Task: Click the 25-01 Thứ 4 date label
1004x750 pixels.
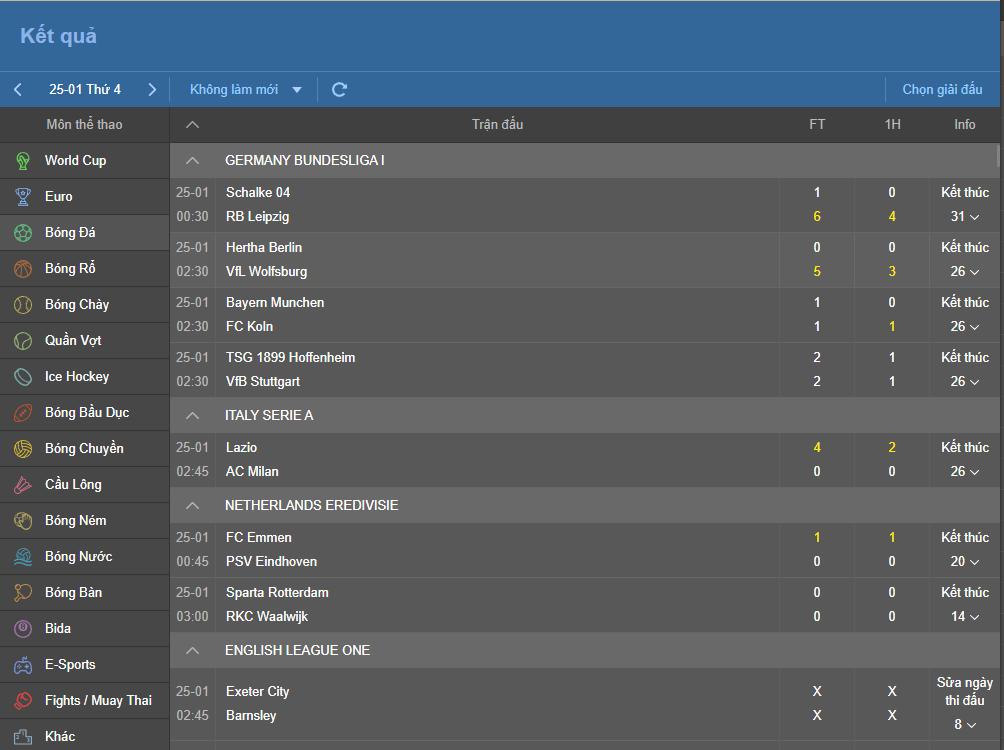Action: pos(85,90)
